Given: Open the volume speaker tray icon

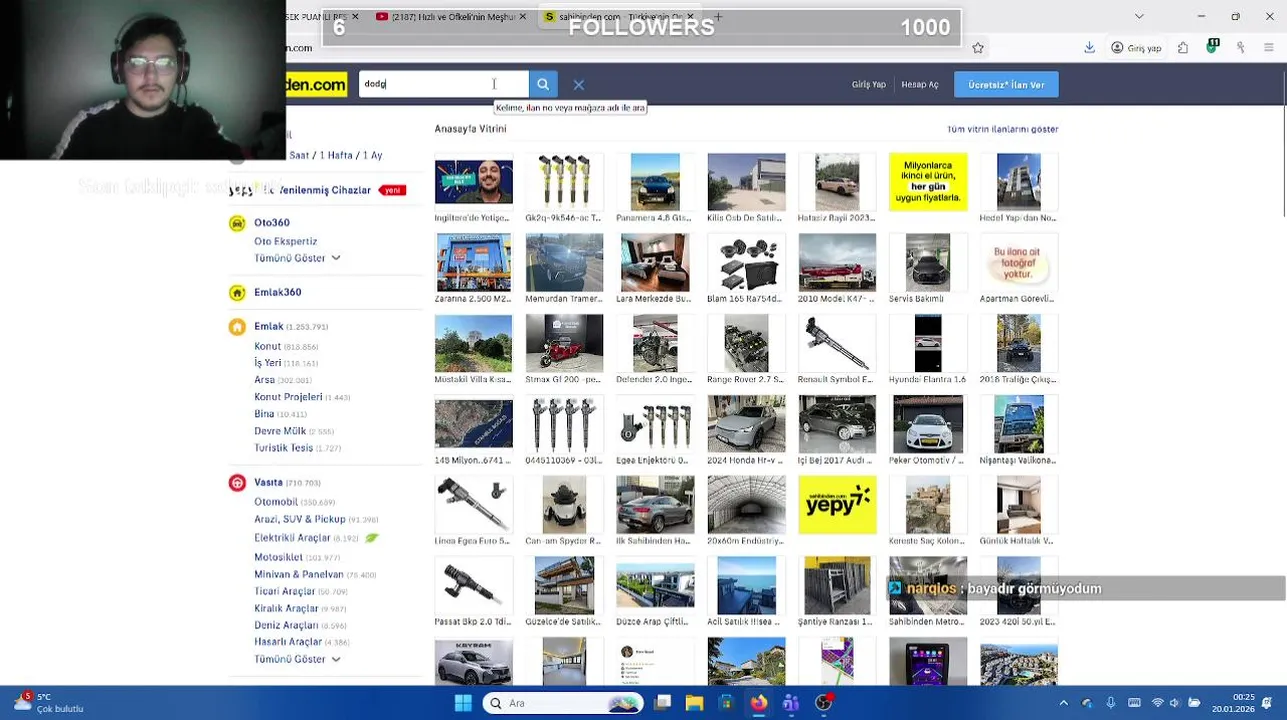Looking at the screenshot, I should tap(1176, 703).
